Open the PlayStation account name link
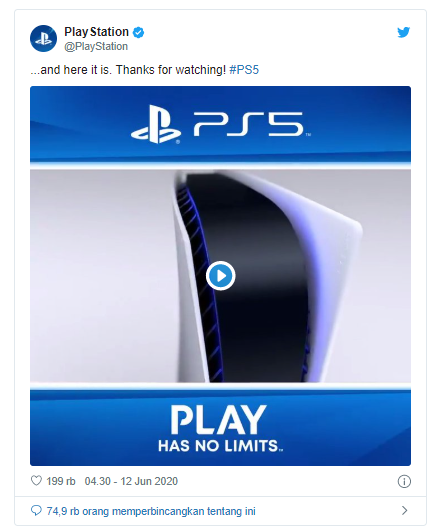Screen dimensions: 442x531 (96, 32)
